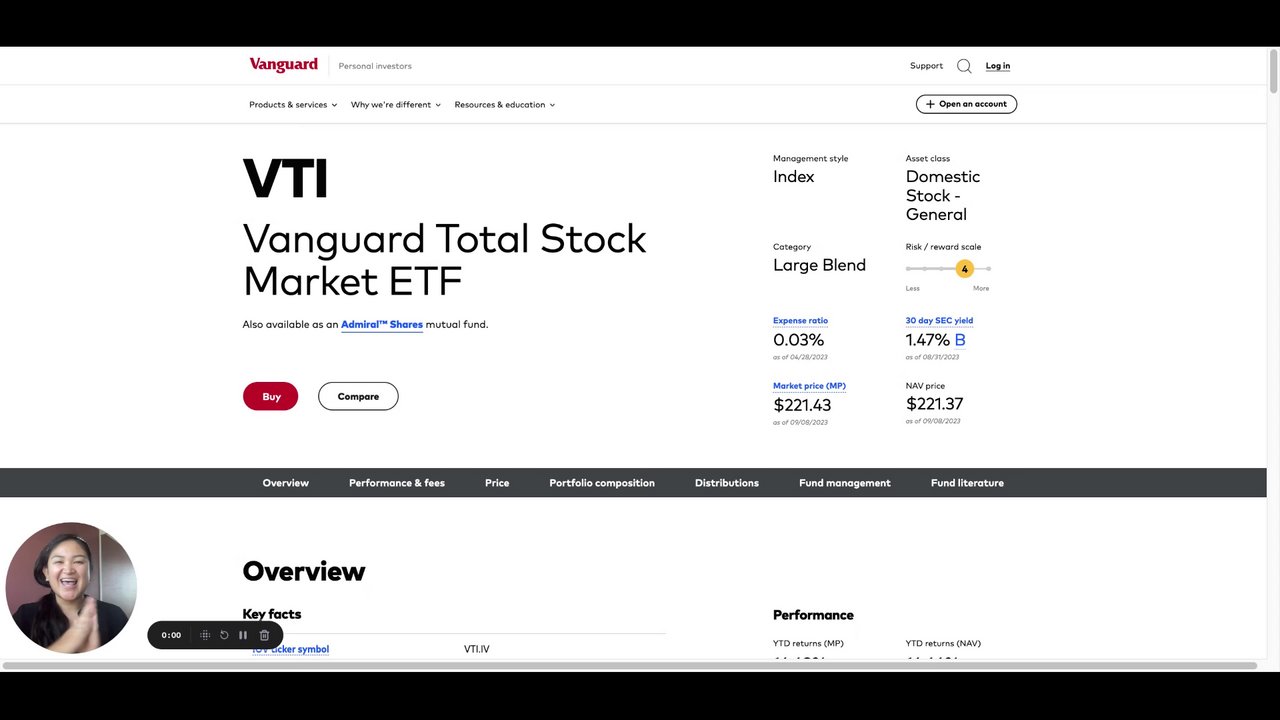Expand Products & services menu
Image resolution: width=1280 pixels, height=720 pixels.
click(293, 105)
